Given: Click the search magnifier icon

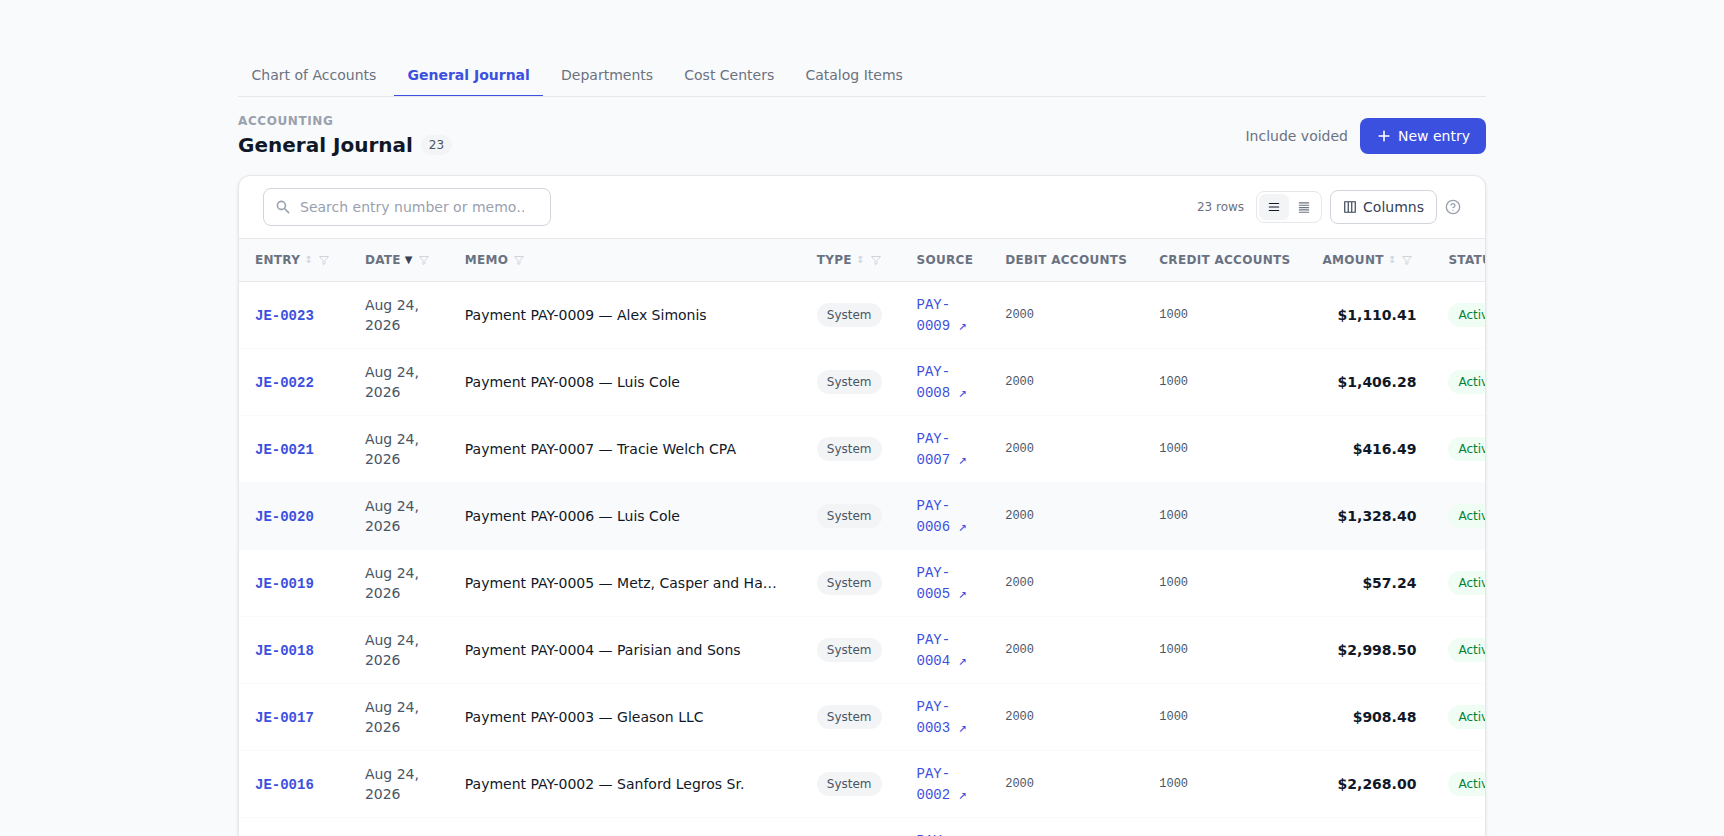Looking at the screenshot, I should pyautogui.click(x=283, y=207).
